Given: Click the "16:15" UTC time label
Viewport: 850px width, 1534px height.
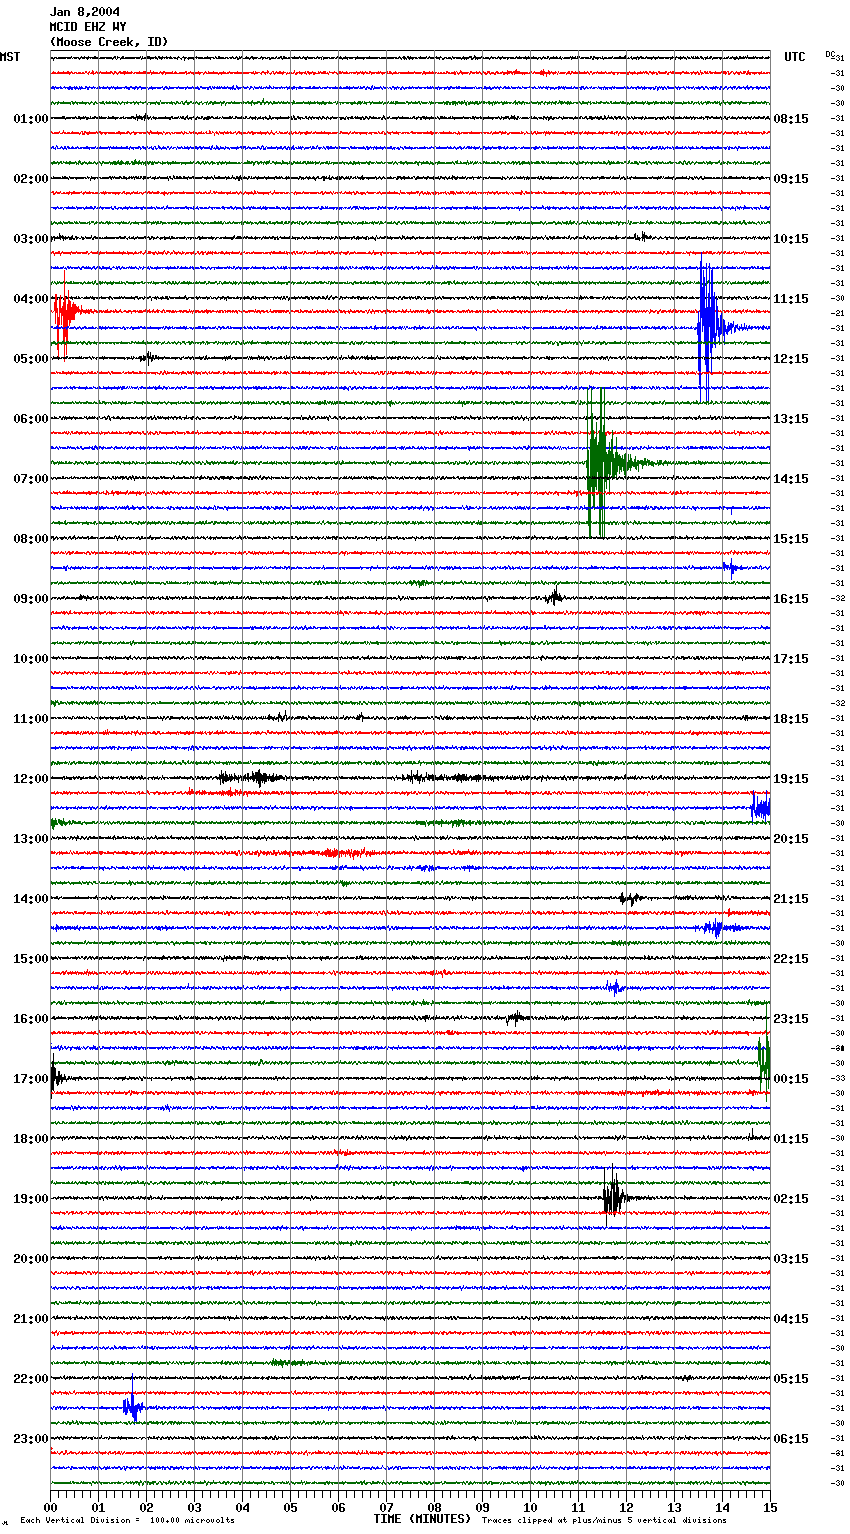Looking at the screenshot, I should pyautogui.click(x=791, y=599).
